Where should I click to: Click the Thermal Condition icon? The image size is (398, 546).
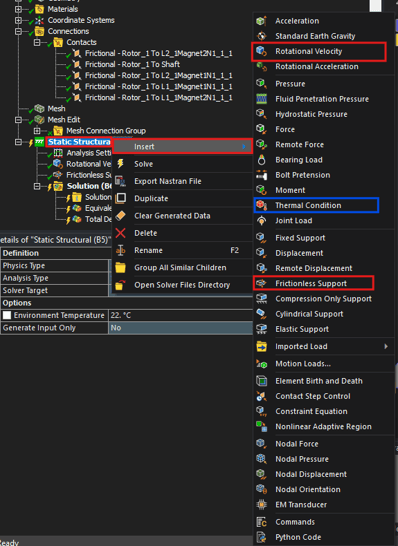point(261,205)
